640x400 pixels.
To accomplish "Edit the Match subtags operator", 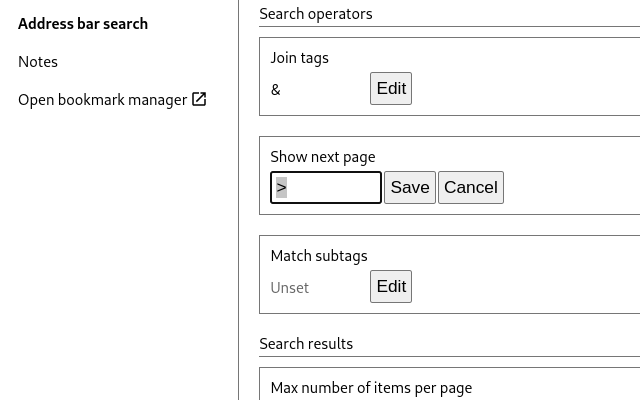I will click(391, 287).
